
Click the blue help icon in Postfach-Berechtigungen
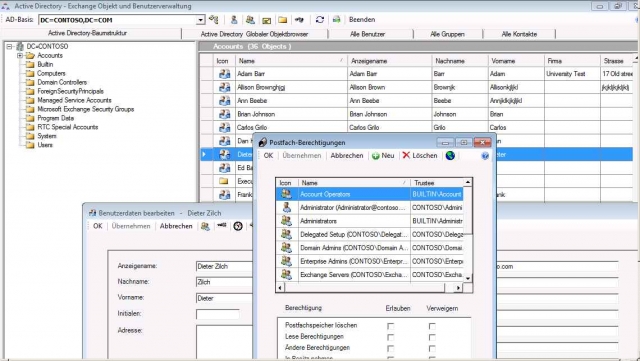click(x=485, y=156)
